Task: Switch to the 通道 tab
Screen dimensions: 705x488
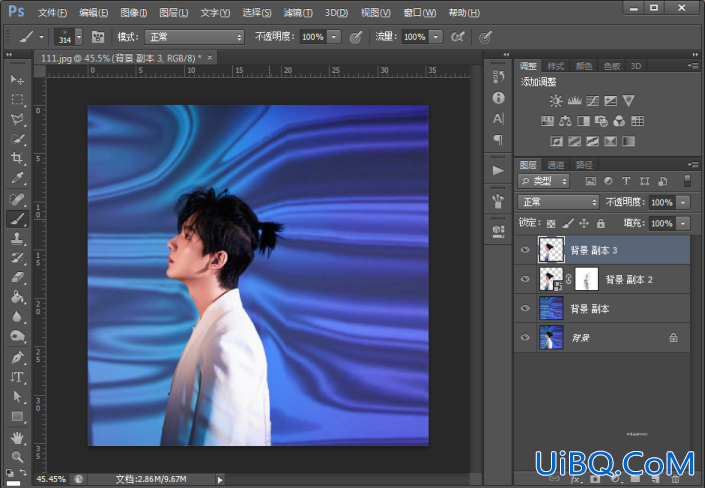Action: pyautogui.click(x=556, y=165)
